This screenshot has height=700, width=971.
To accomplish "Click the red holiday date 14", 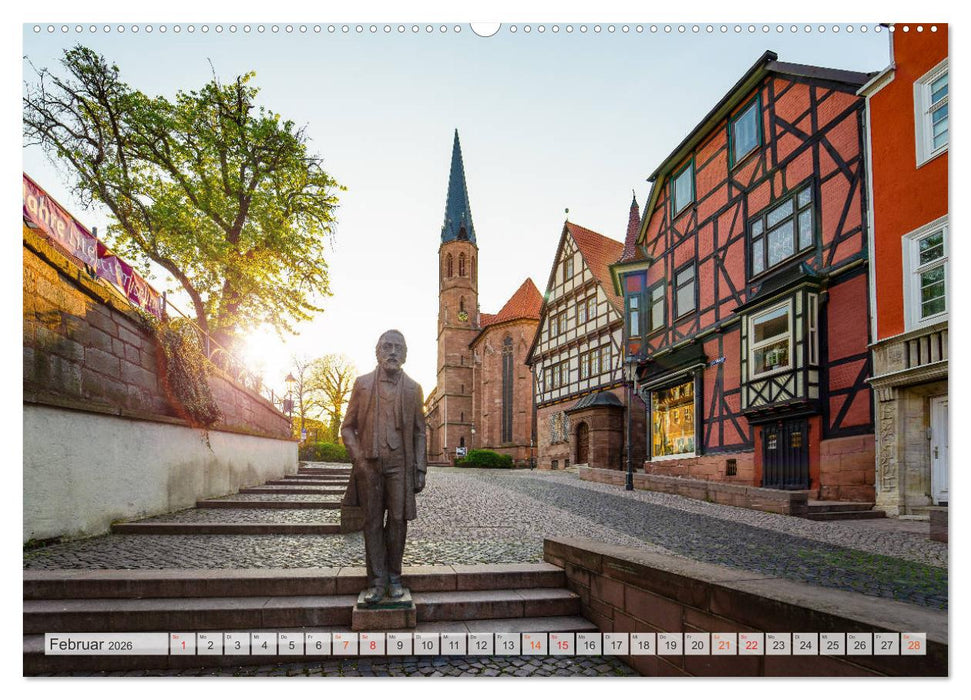I will tap(535, 645).
